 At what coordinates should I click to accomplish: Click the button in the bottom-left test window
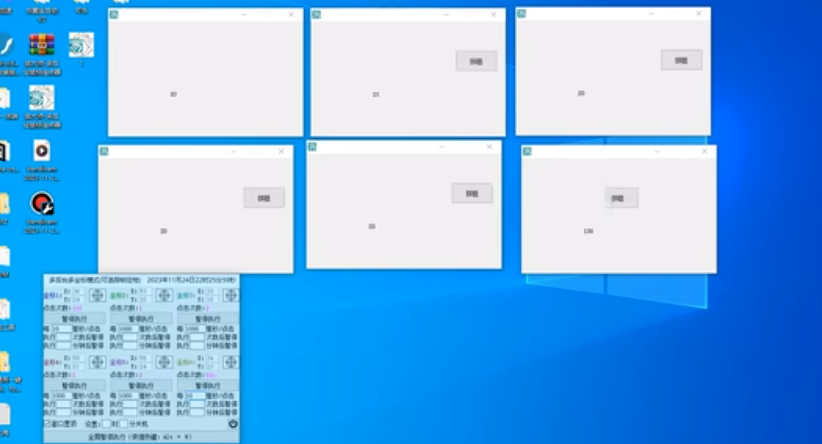click(264, 198)
